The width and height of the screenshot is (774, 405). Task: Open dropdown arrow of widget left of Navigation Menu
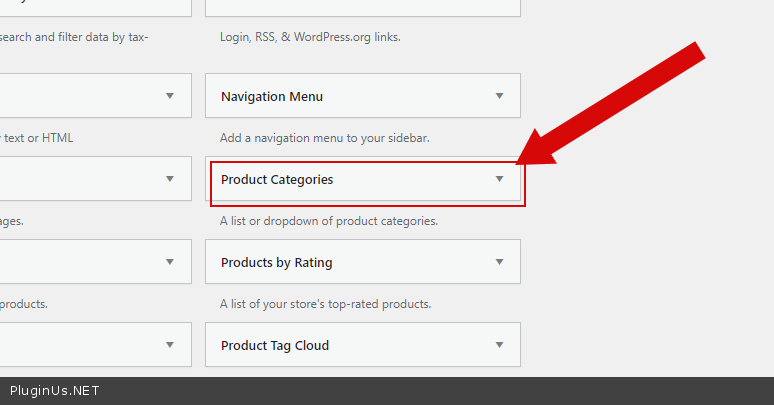(x=170, y=96)
